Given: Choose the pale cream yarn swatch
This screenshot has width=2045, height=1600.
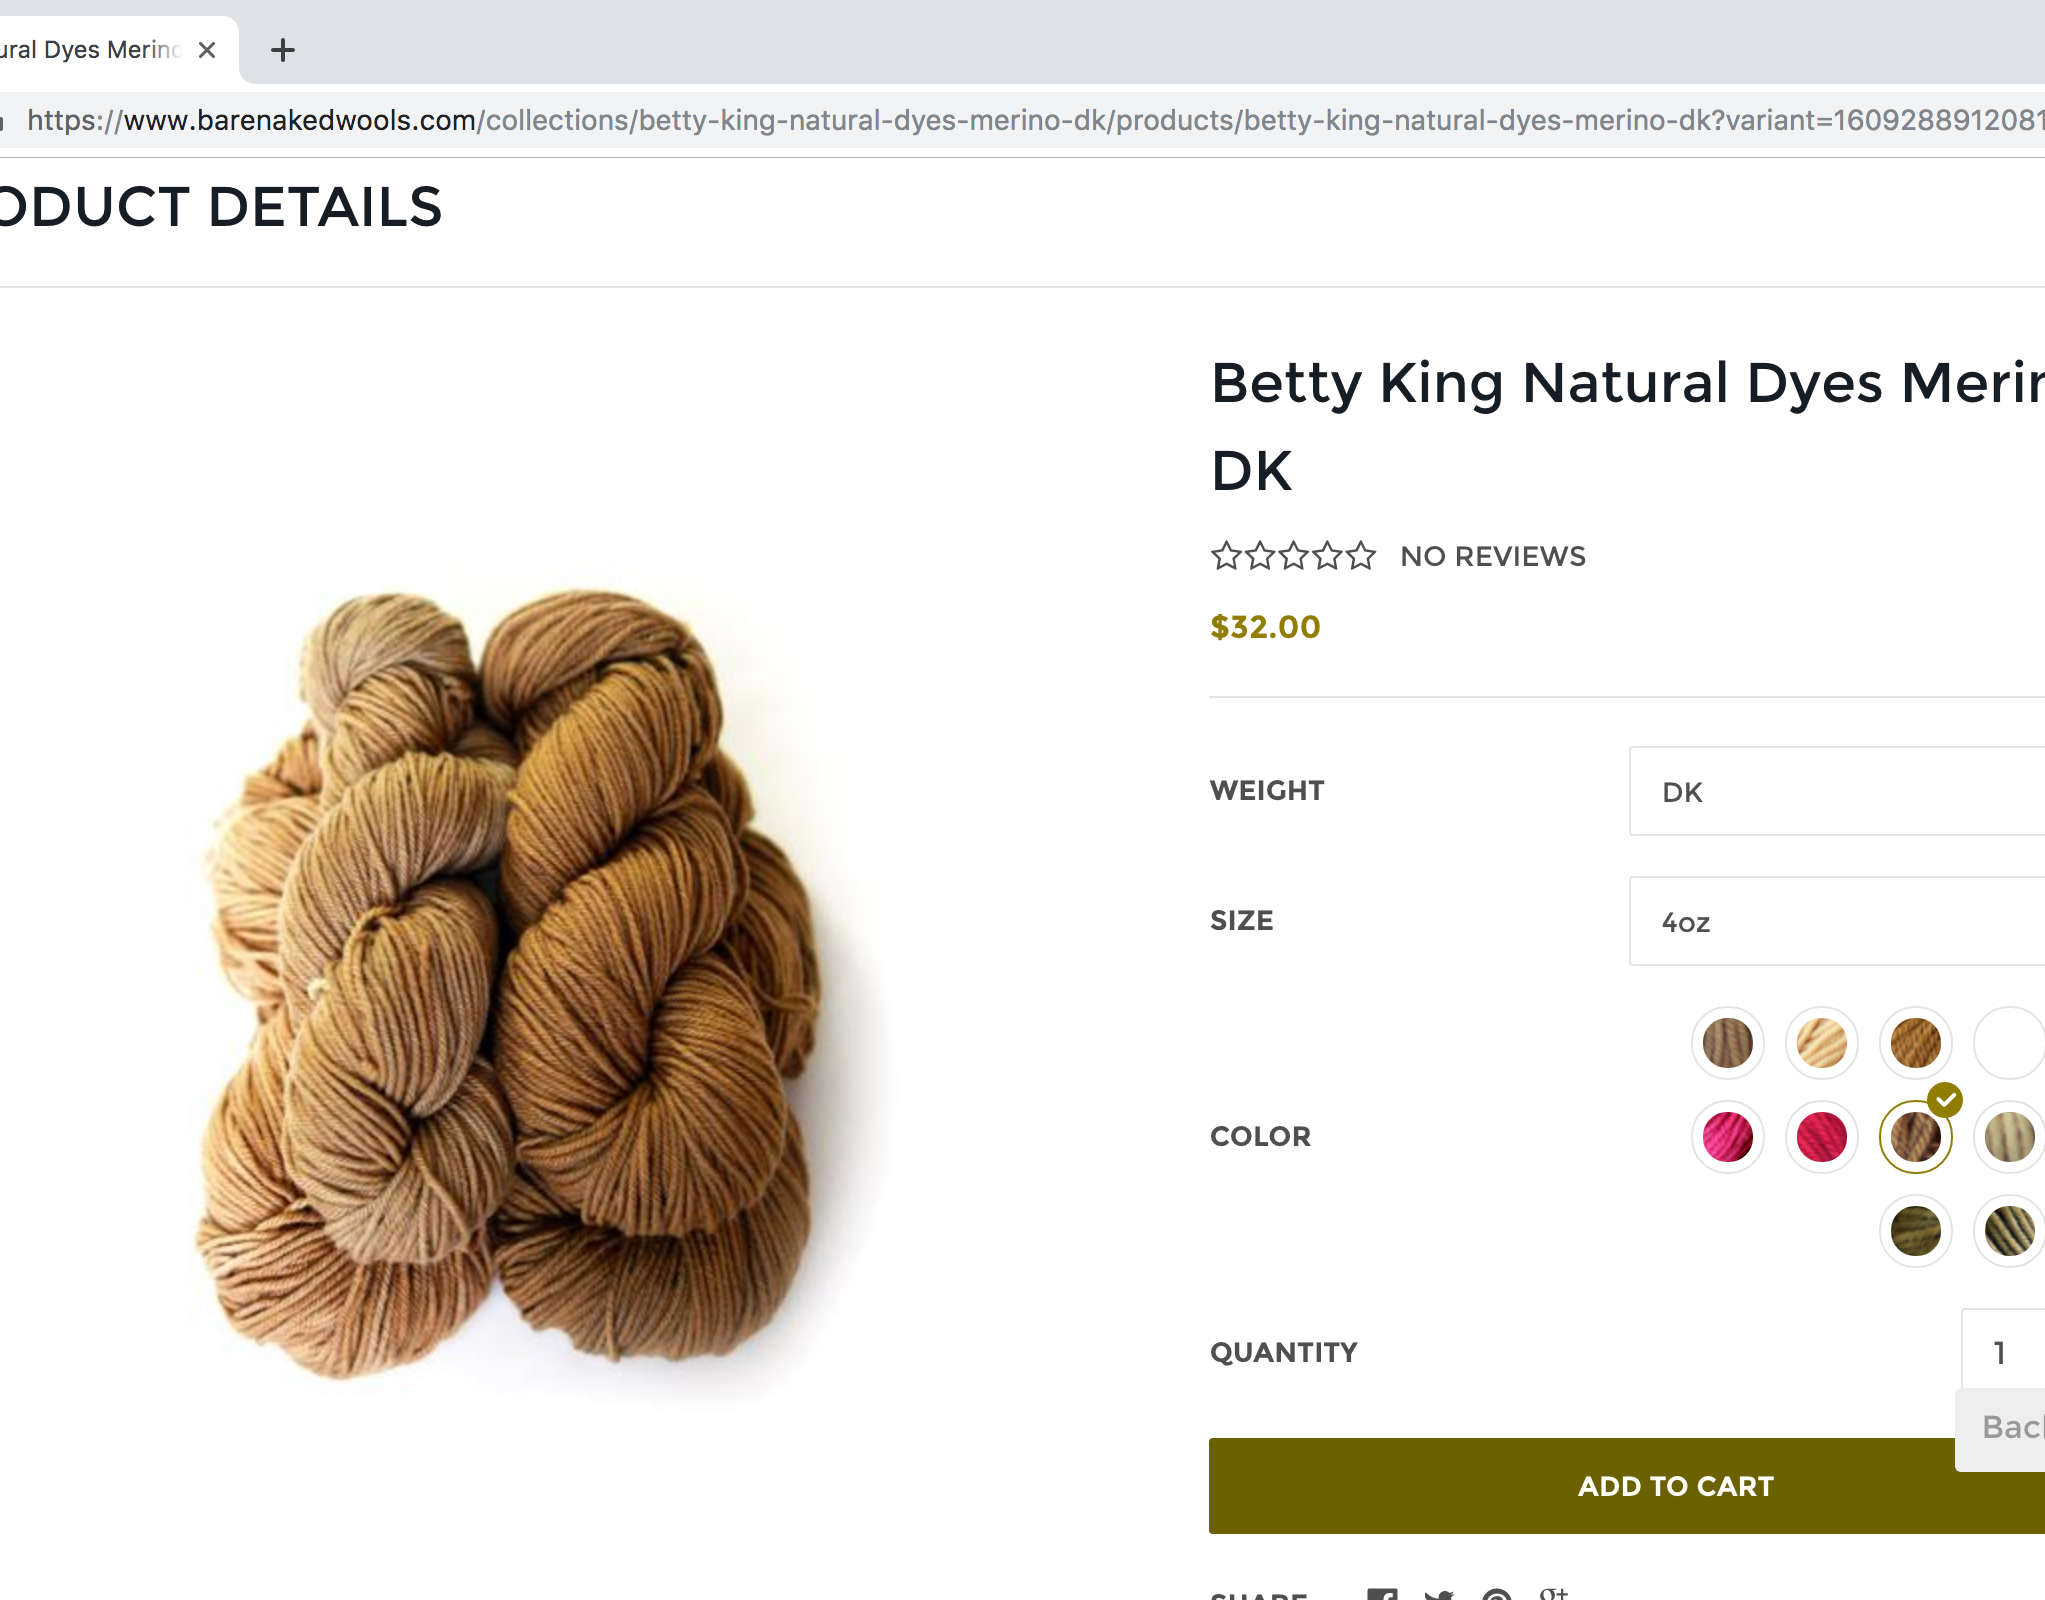Looking at the screenshot, I should tap(1822, 1043).
